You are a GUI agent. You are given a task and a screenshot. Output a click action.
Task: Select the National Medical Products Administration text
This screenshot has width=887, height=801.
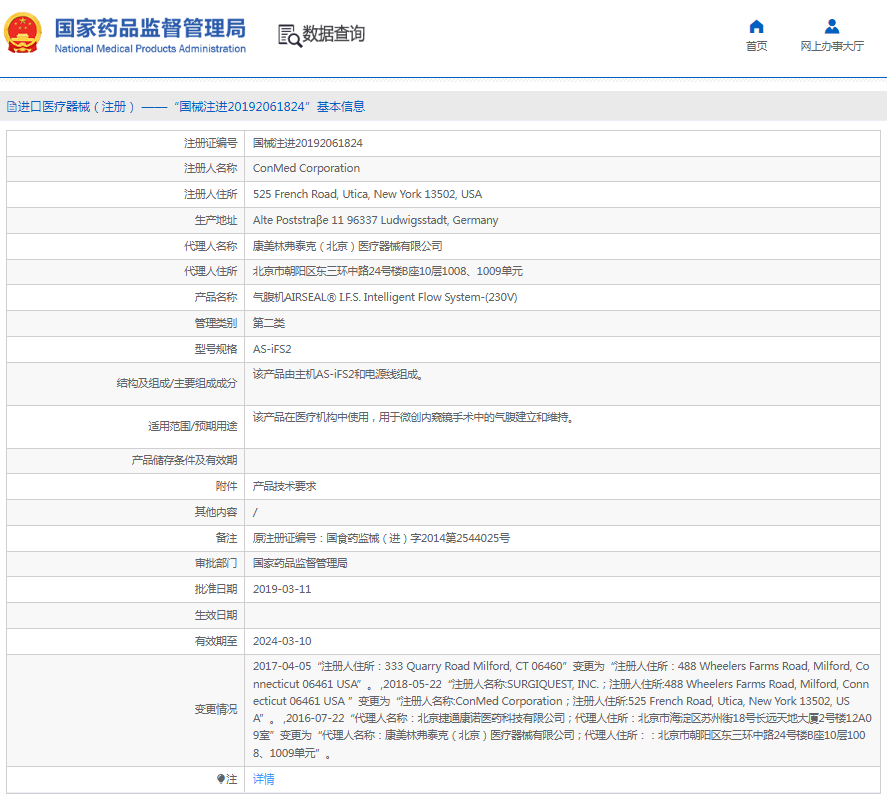[150, 49]
